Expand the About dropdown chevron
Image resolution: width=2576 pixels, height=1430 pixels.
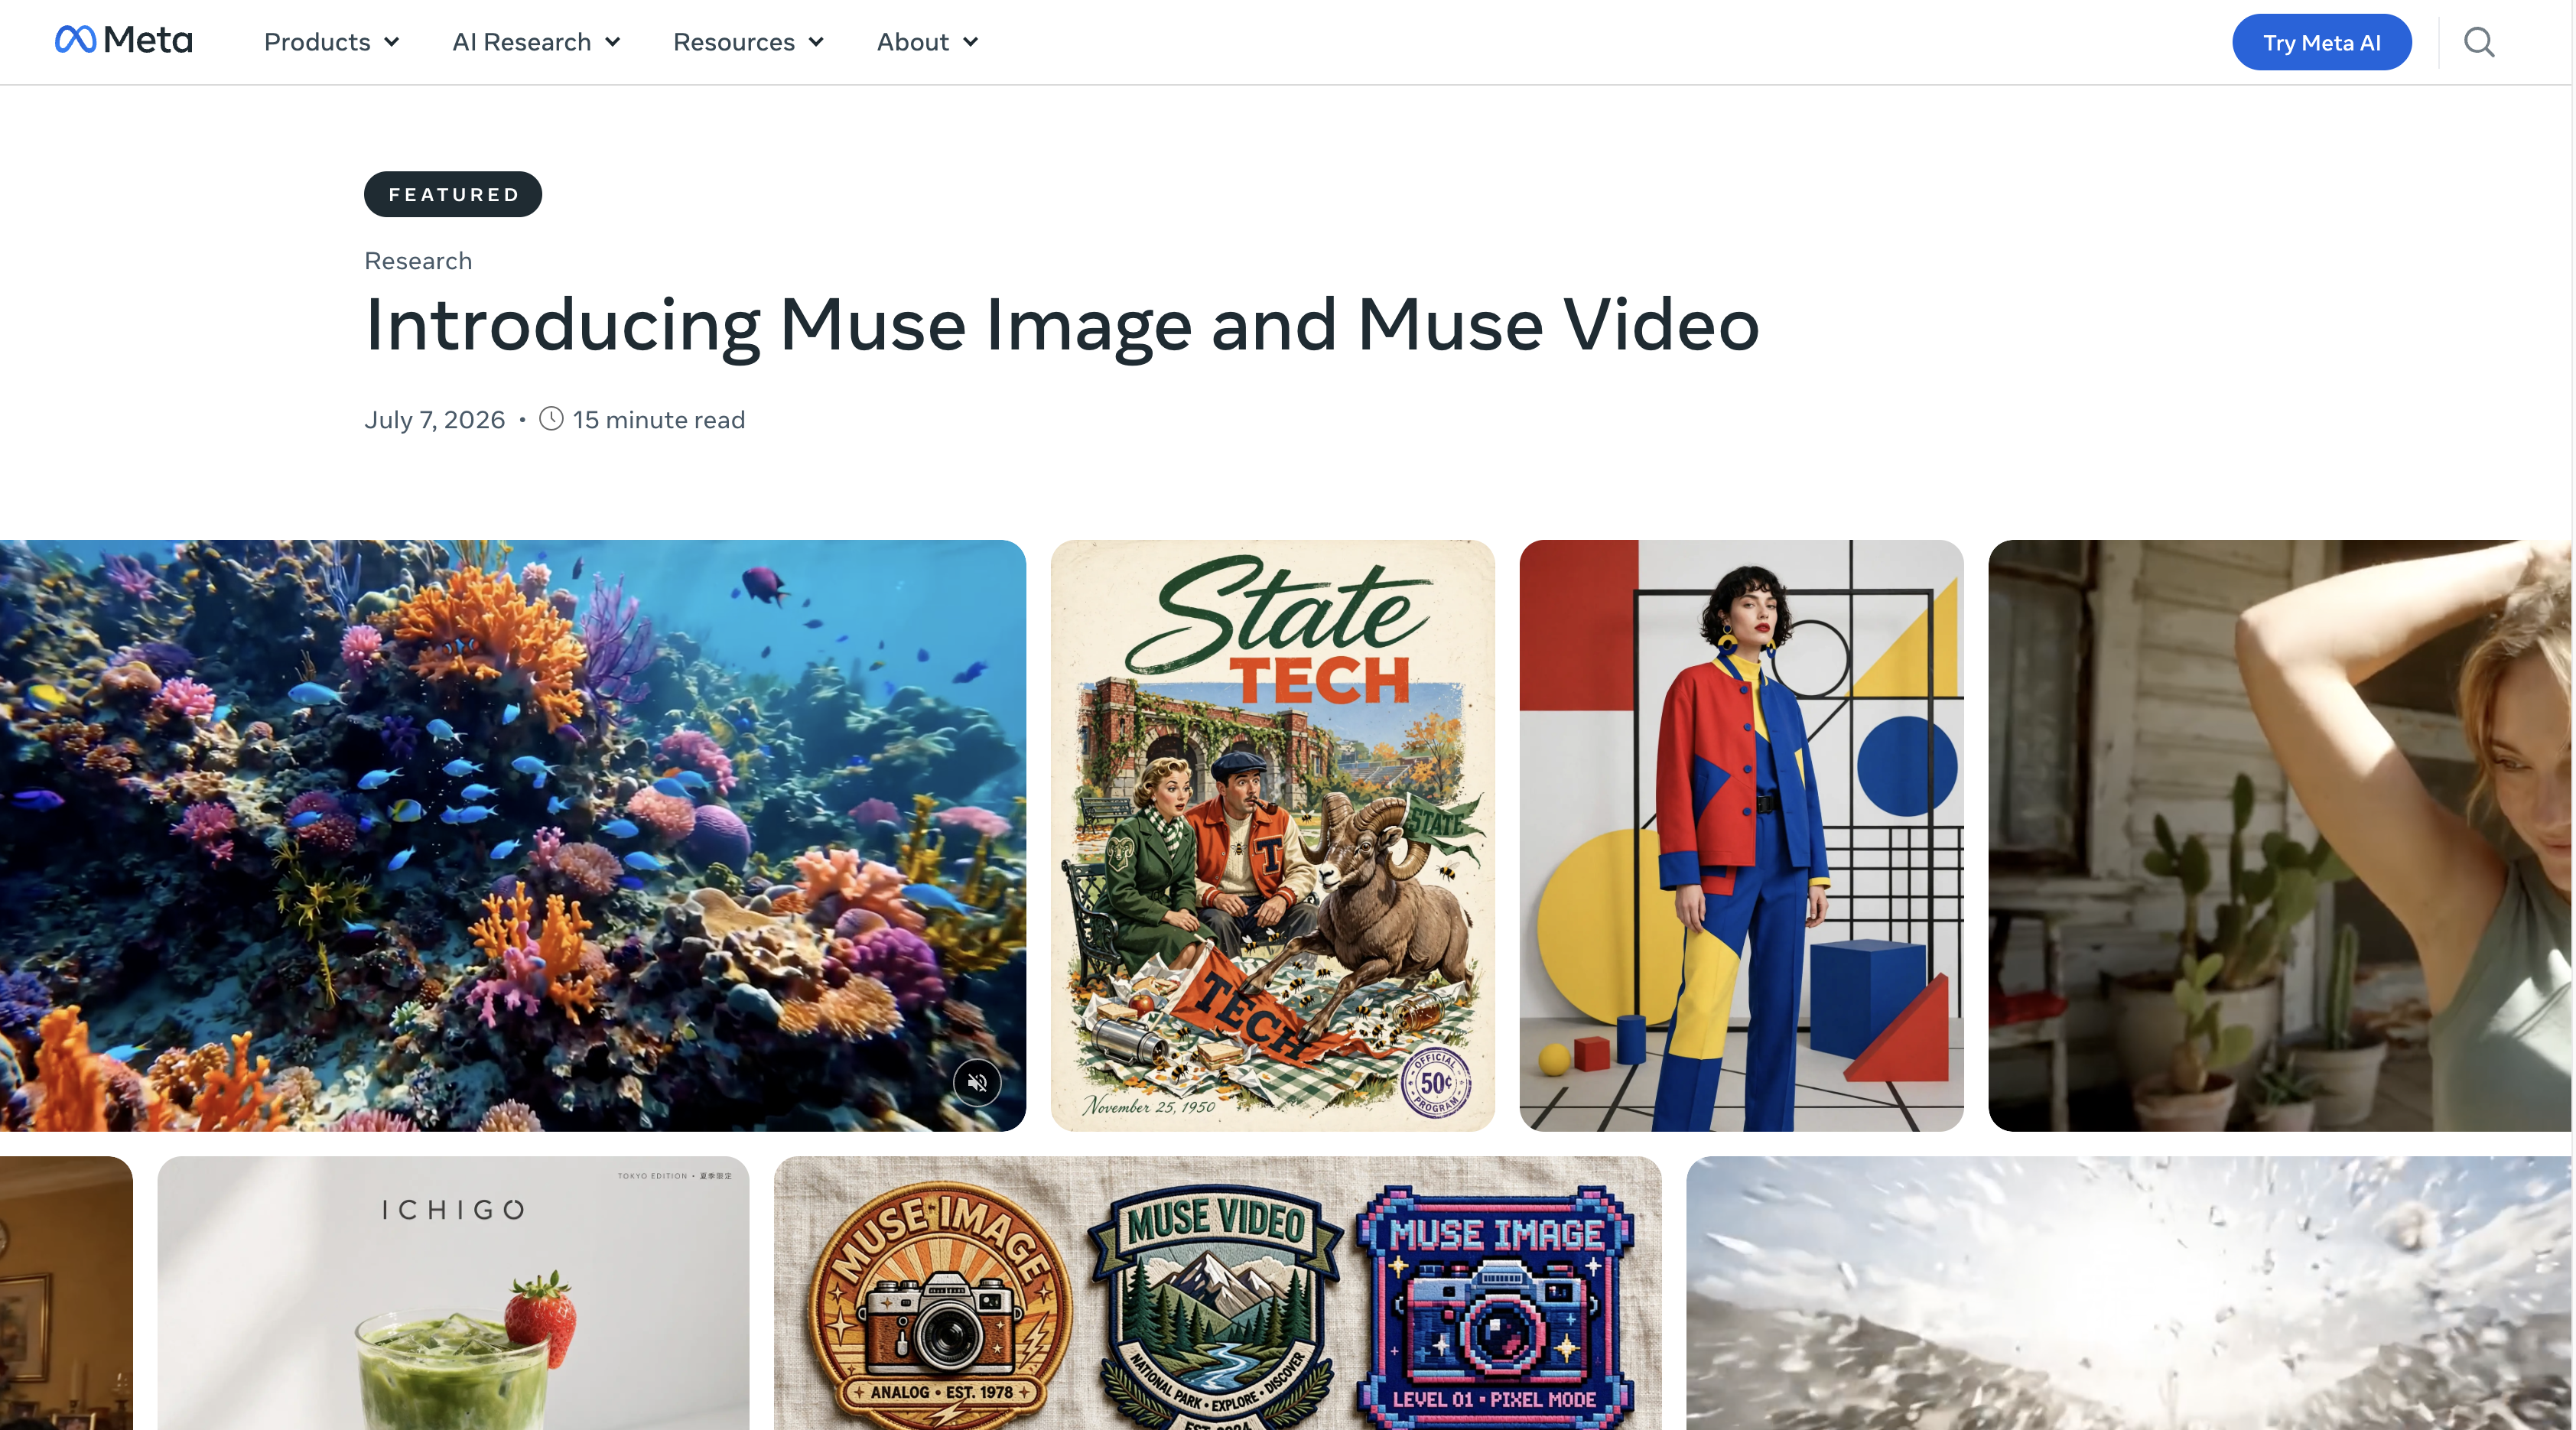point(970,42)
